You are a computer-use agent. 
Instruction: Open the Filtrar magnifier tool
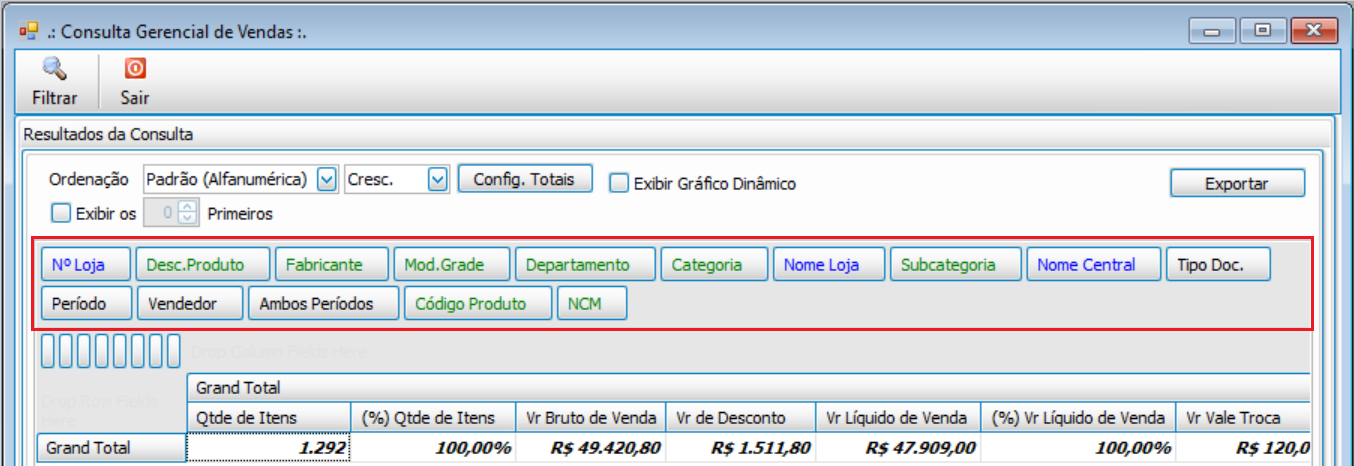click(54, 81)
